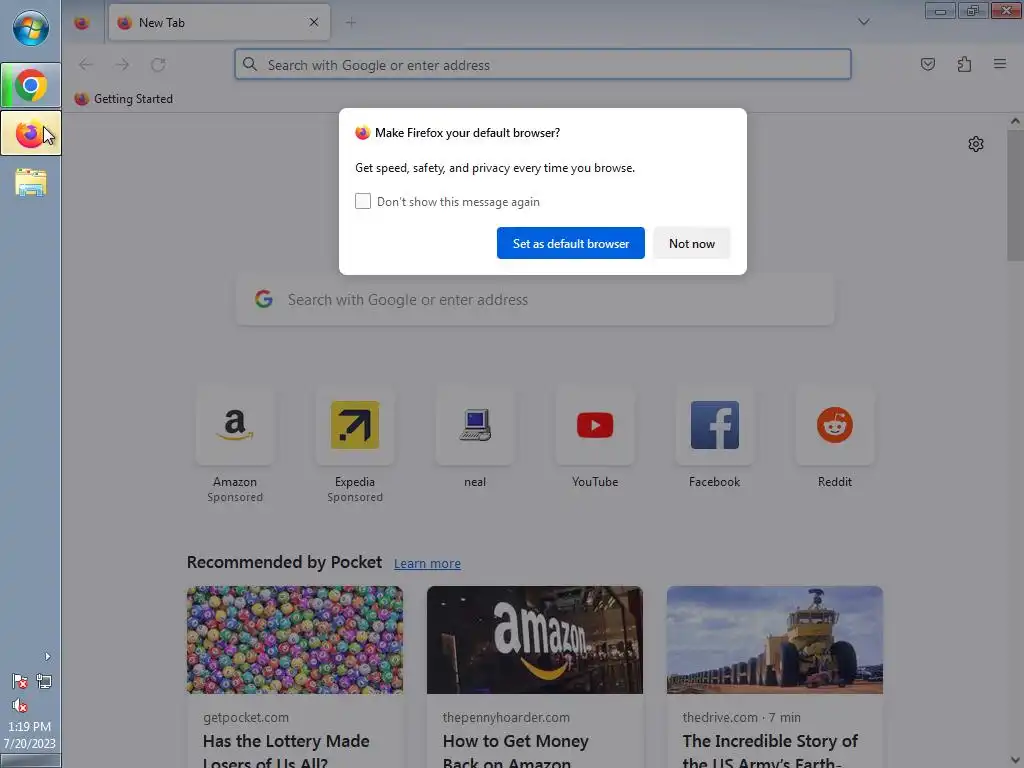
Task: Click the magnifier icon in address bar
Action: (x=249, y=64)
